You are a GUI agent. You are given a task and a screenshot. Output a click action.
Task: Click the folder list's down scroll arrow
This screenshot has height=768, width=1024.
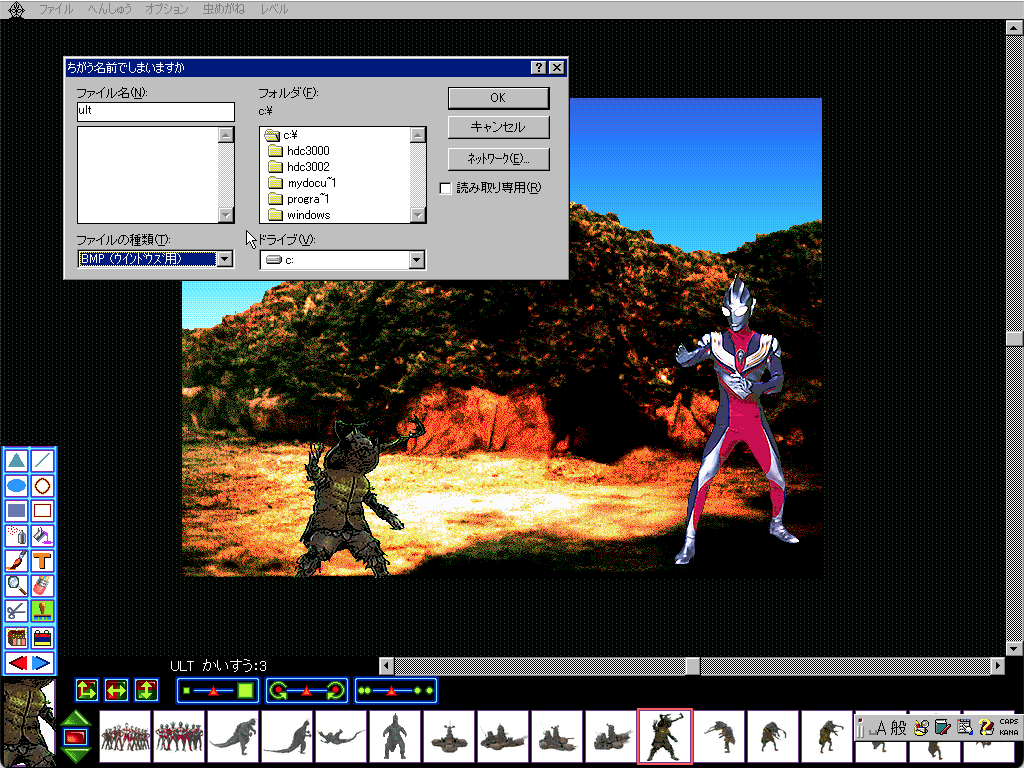[418, 214]
